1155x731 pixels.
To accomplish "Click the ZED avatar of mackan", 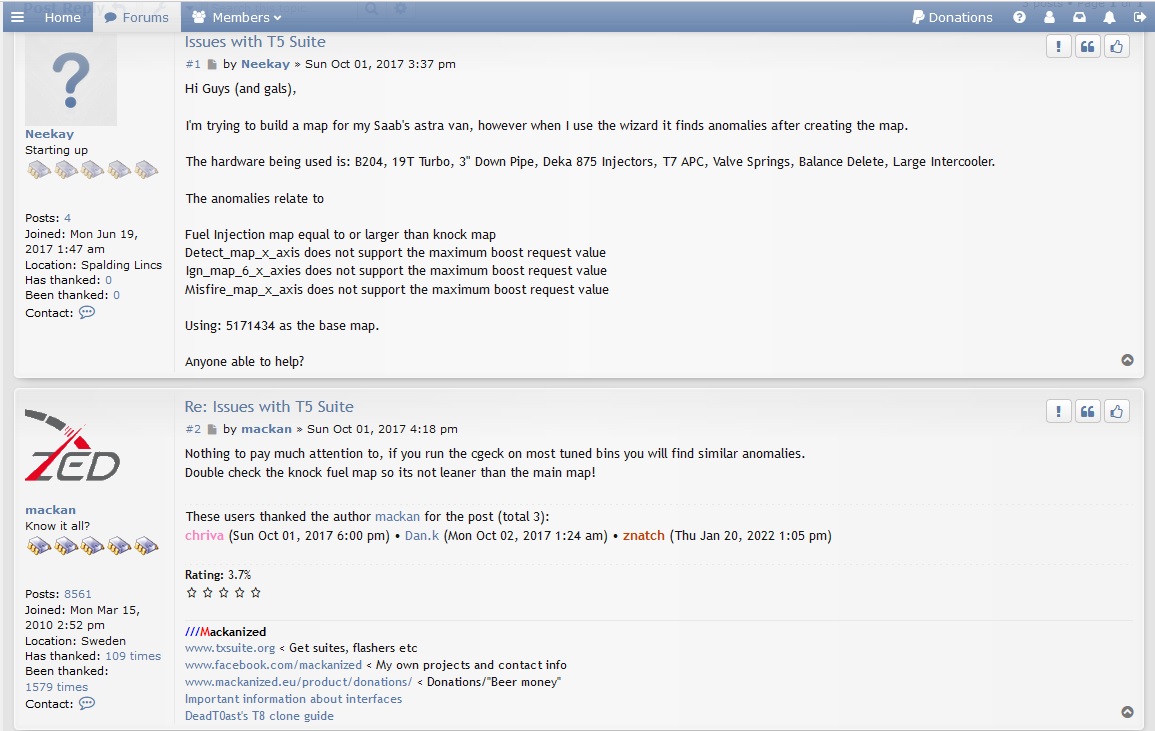I will [x=71, y=447].
